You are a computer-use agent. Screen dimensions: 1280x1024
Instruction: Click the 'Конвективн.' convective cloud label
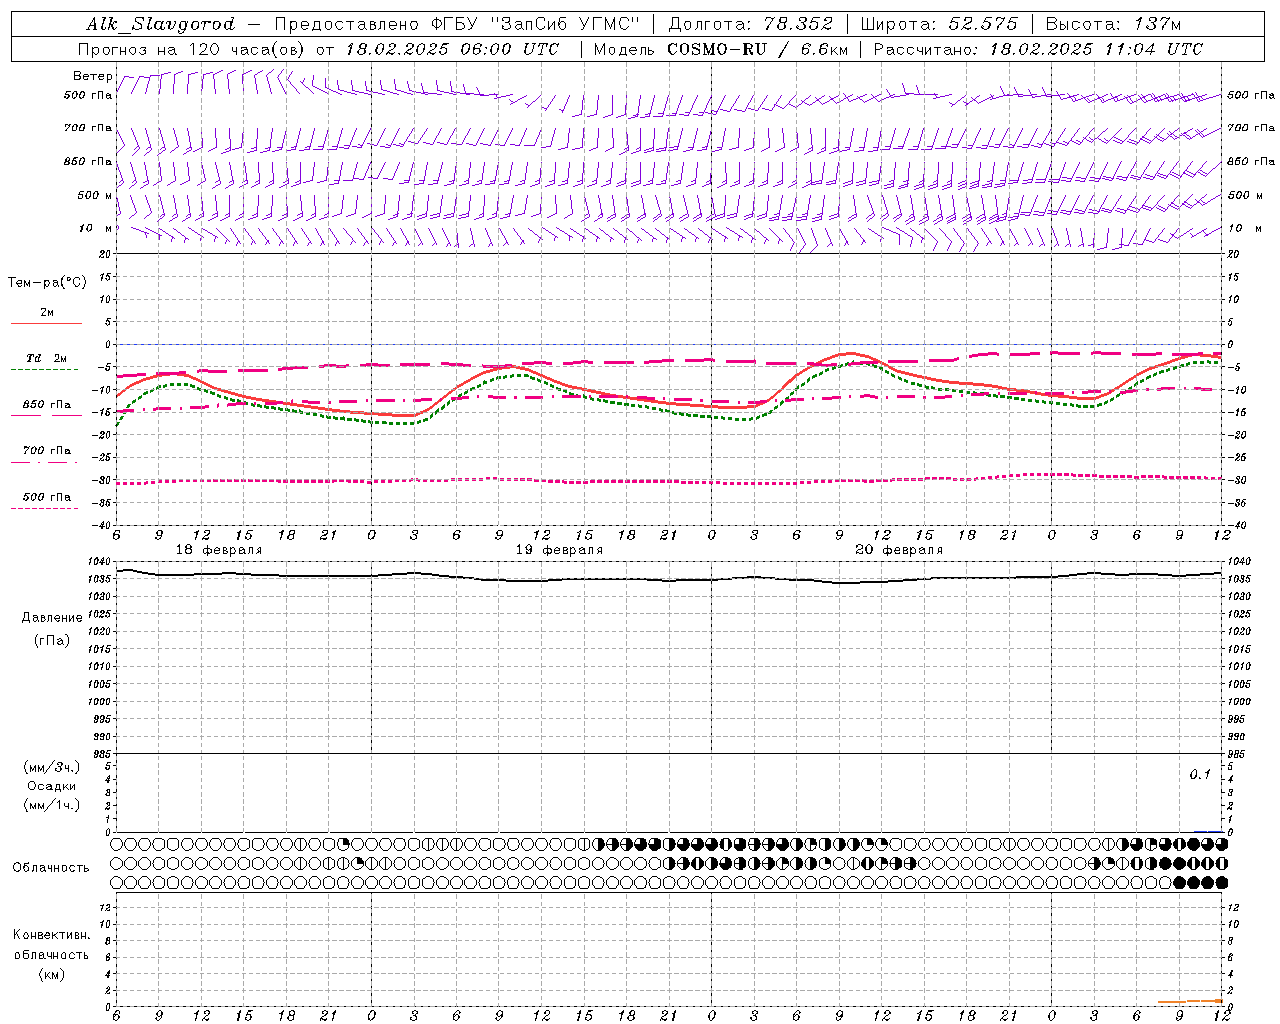51,935
